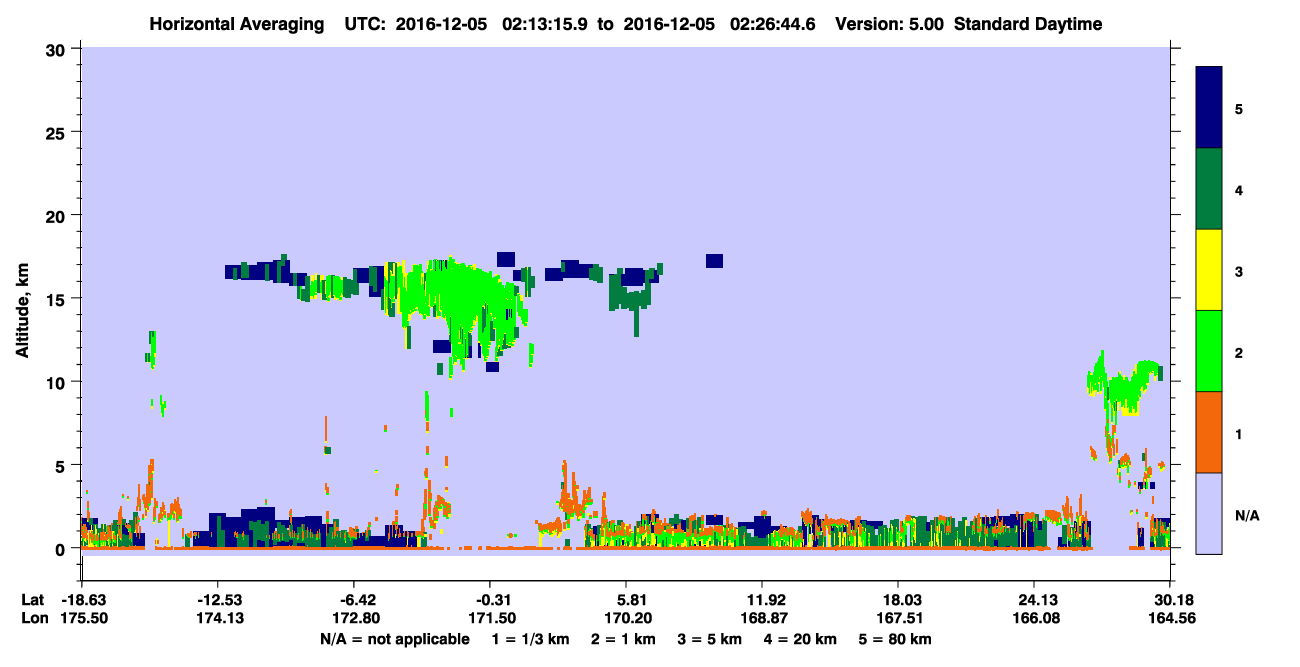Click the altitude tick label '30'

57,49
